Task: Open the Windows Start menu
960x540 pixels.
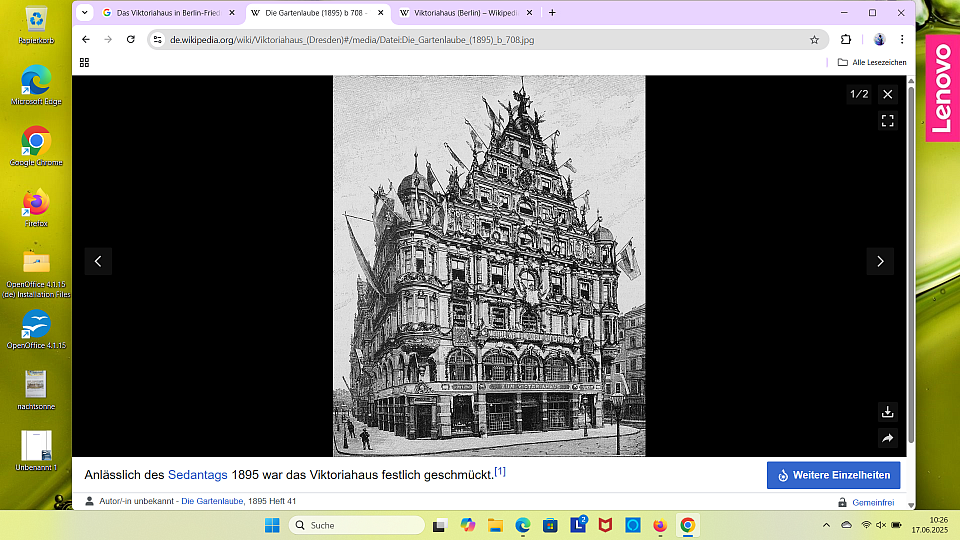Action: (272, 525)
